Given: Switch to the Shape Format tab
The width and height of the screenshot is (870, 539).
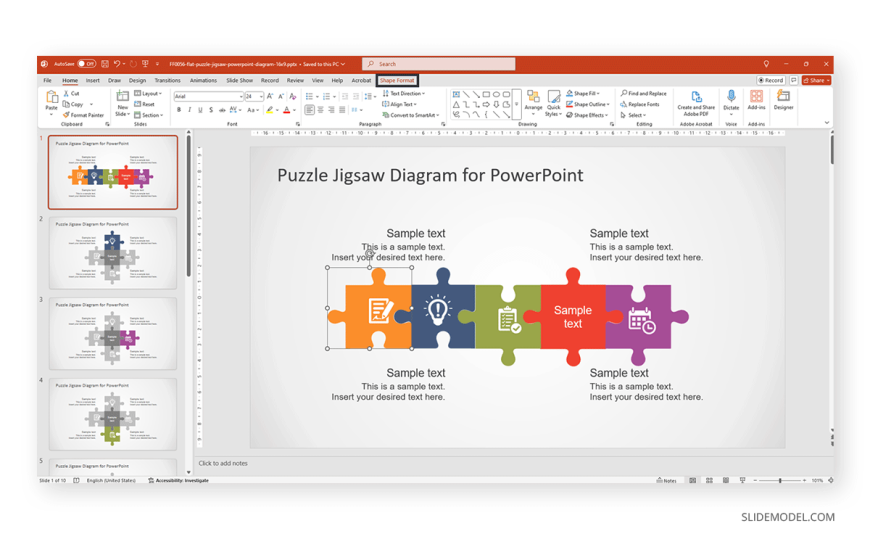Looking at the screenshot, I should point(397,80).
